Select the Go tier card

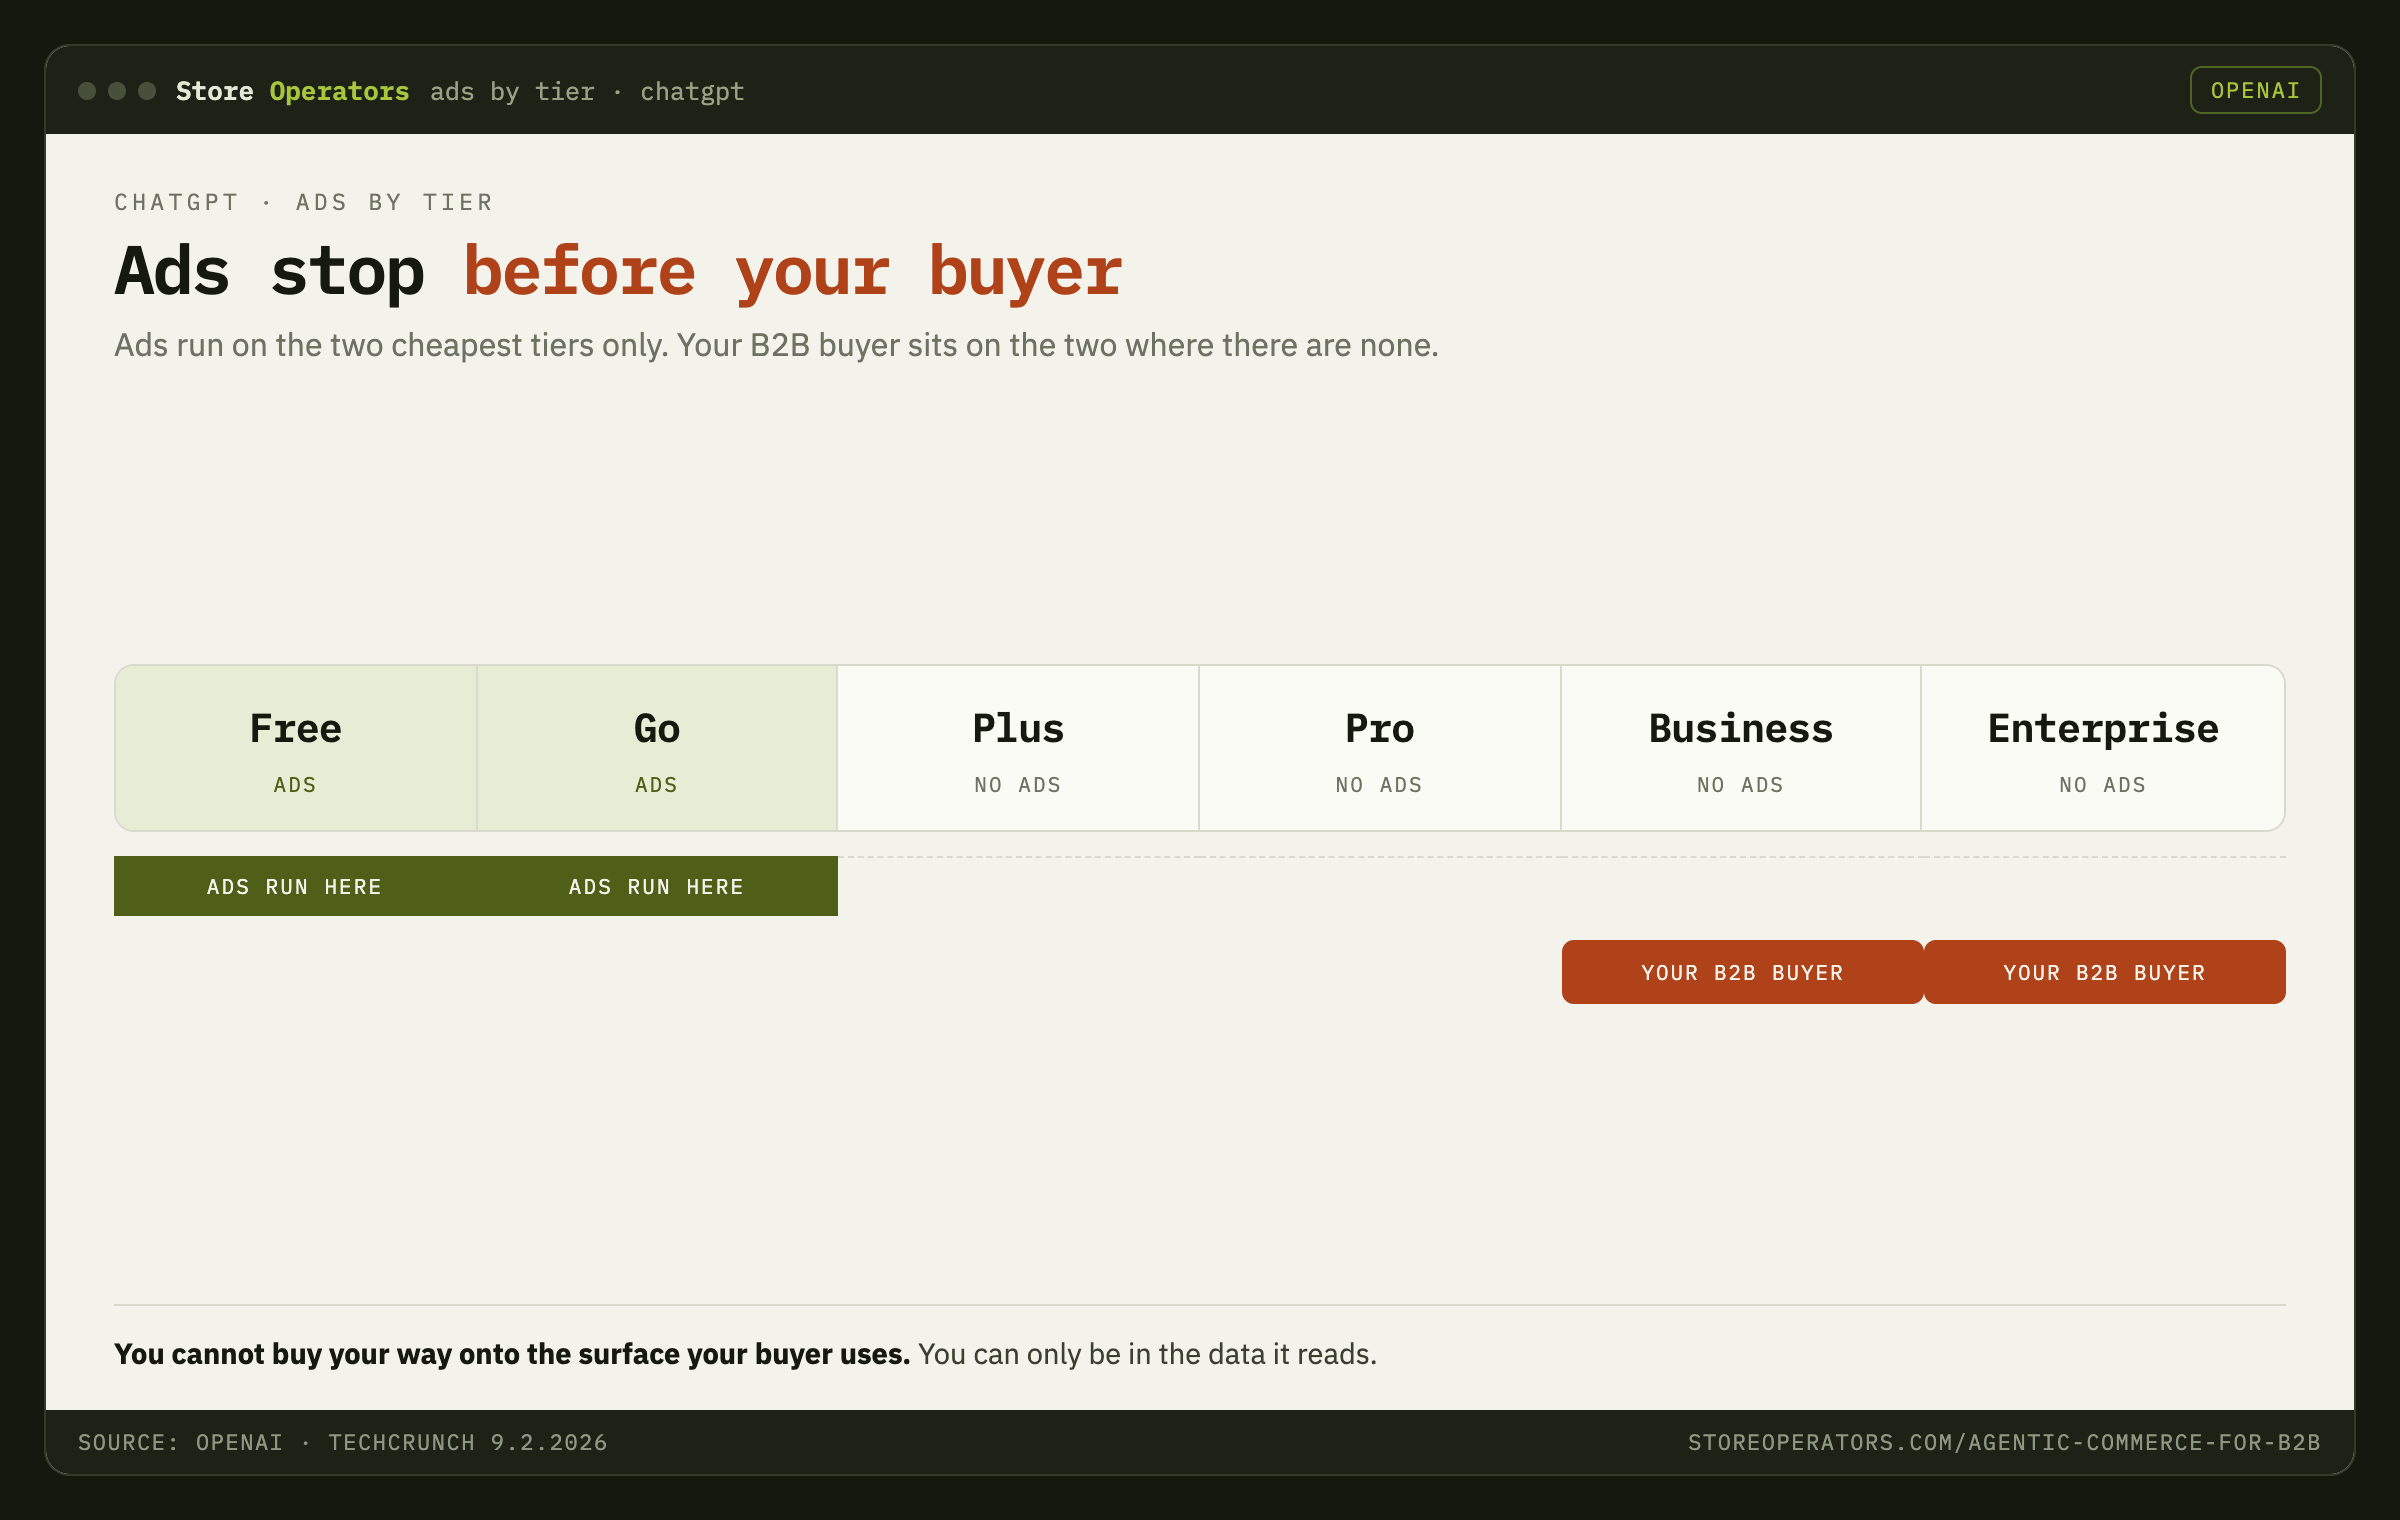(657, 748)
